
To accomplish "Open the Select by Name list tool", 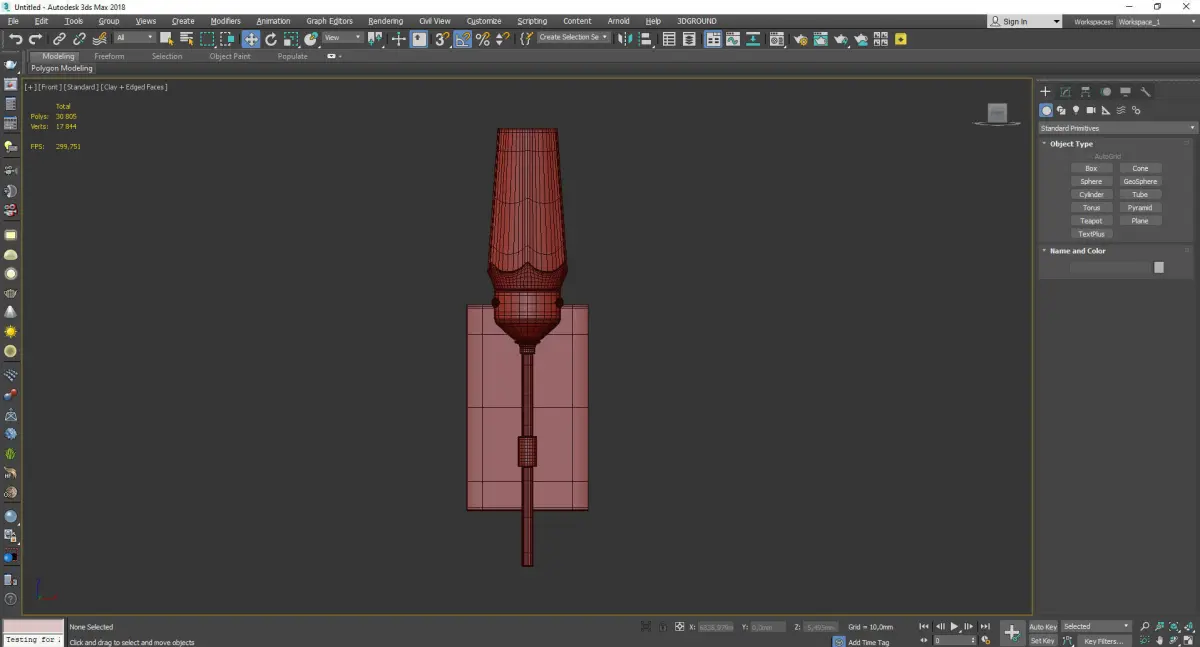I will (187, 39).
